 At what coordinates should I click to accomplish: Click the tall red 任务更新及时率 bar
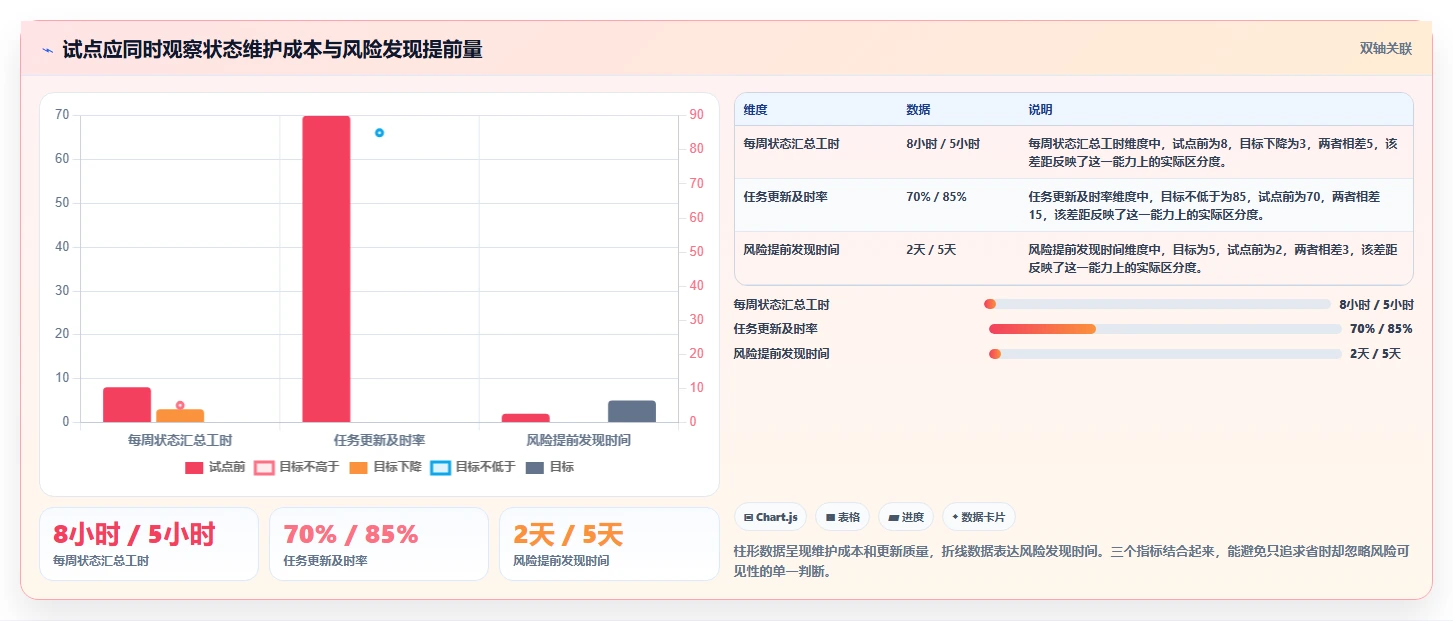pyautogui.click(x=326, y=269)
